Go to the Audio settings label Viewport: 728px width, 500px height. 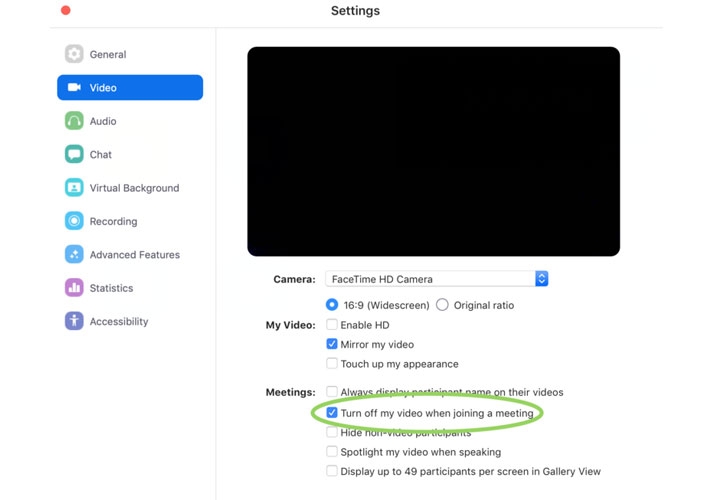click(103, 121)
